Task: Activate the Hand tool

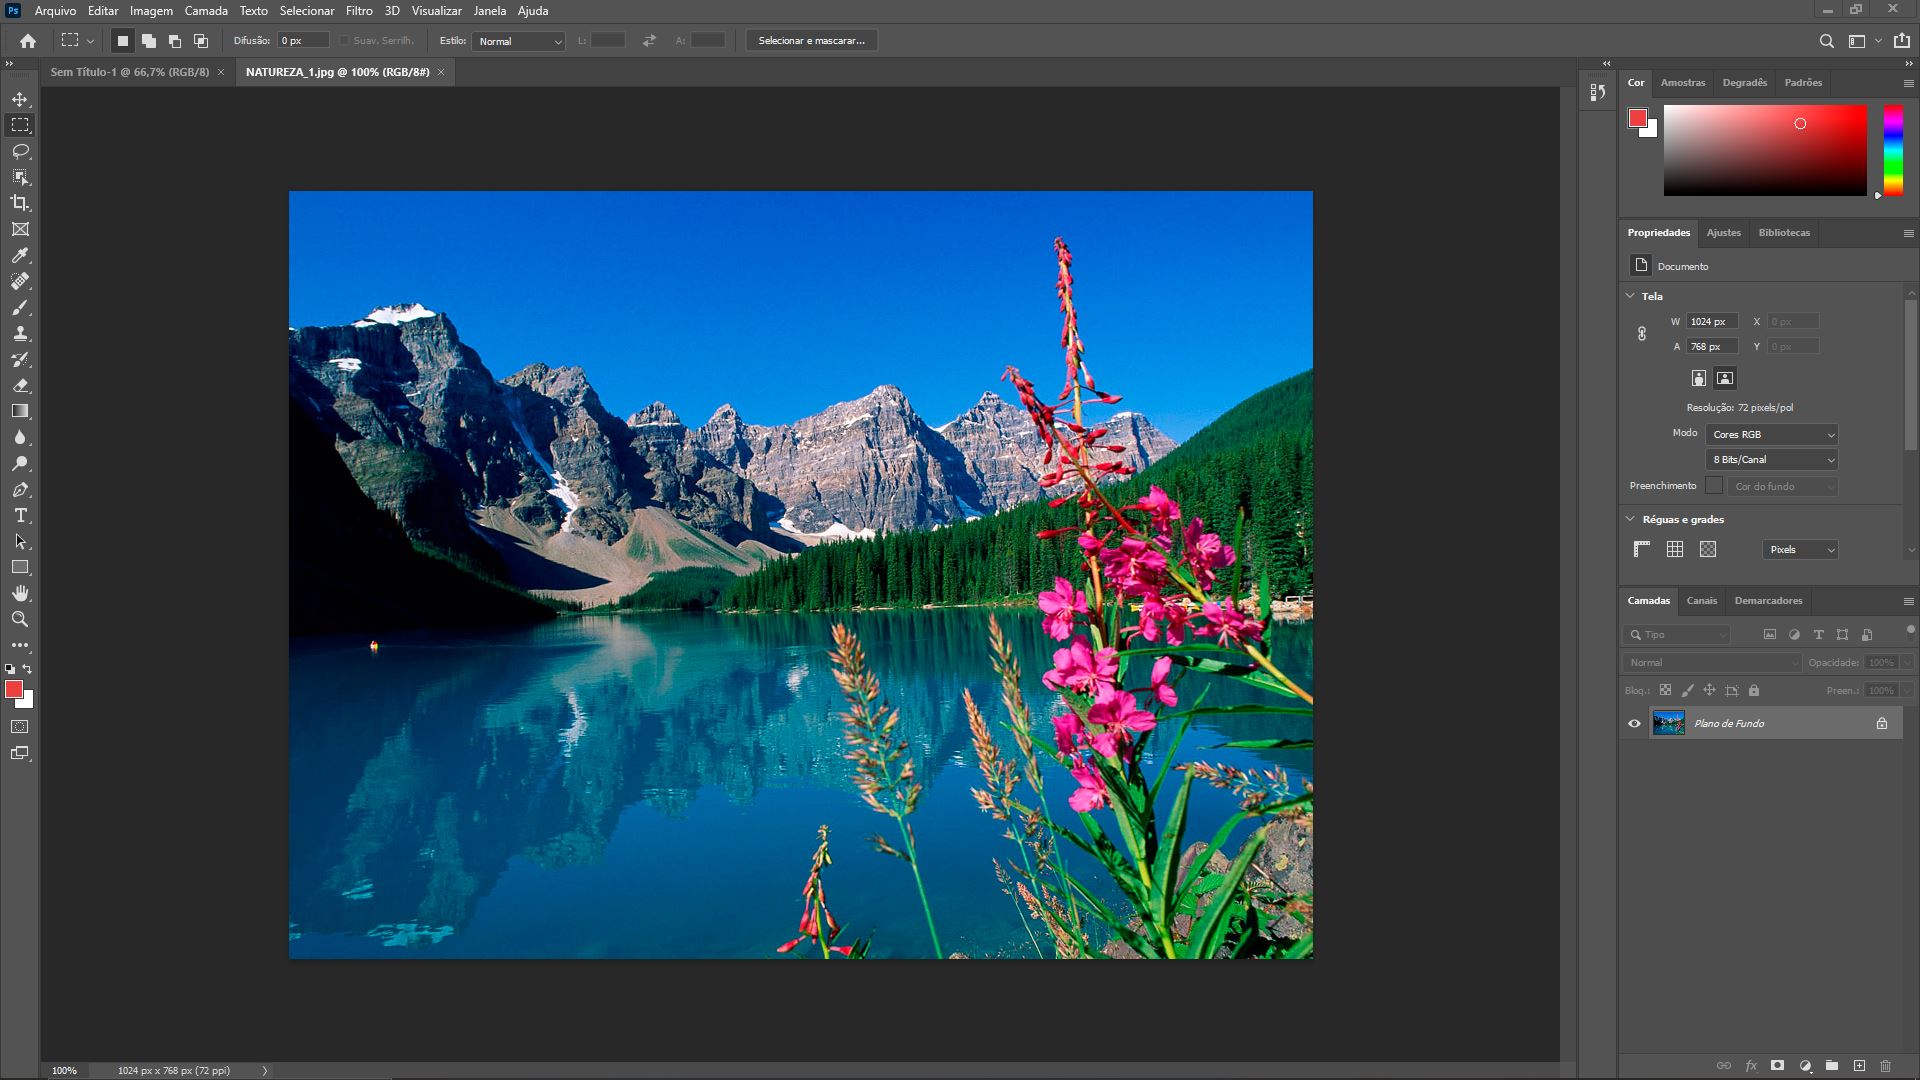Action: [x=19, y=593]
